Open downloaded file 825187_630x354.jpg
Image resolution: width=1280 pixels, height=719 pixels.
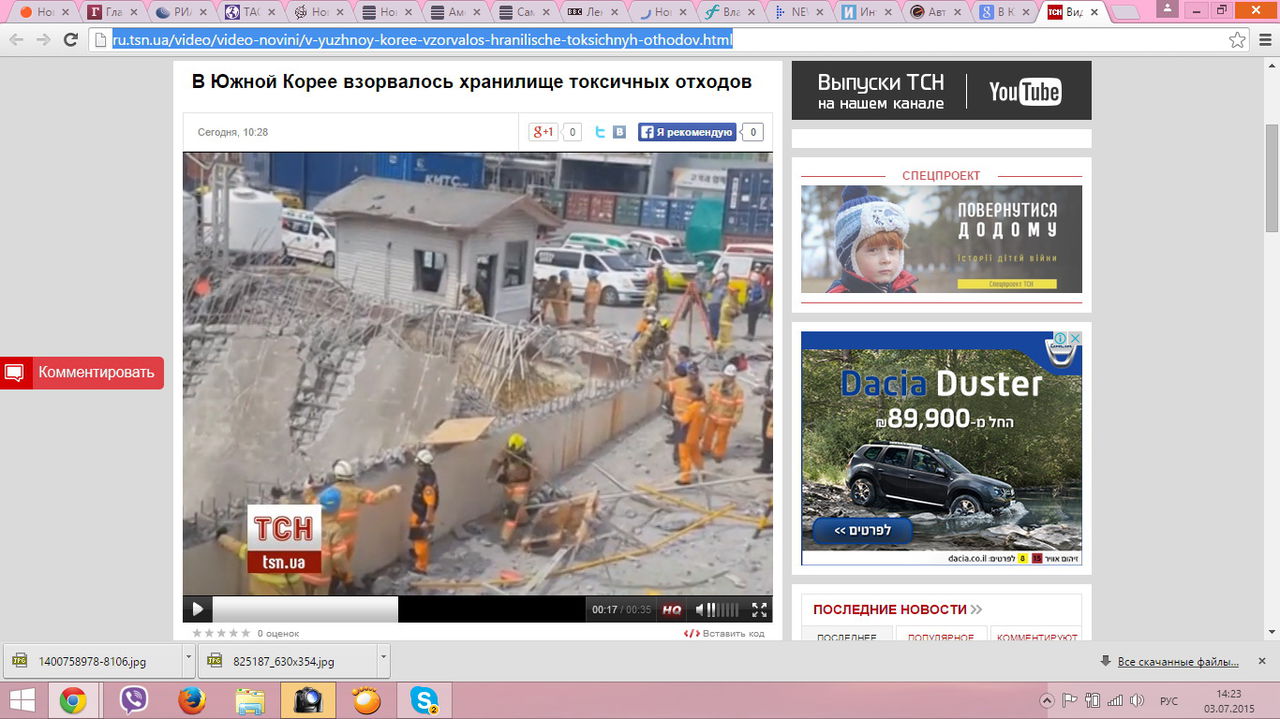pyautogui.click(x=288, y=661)
